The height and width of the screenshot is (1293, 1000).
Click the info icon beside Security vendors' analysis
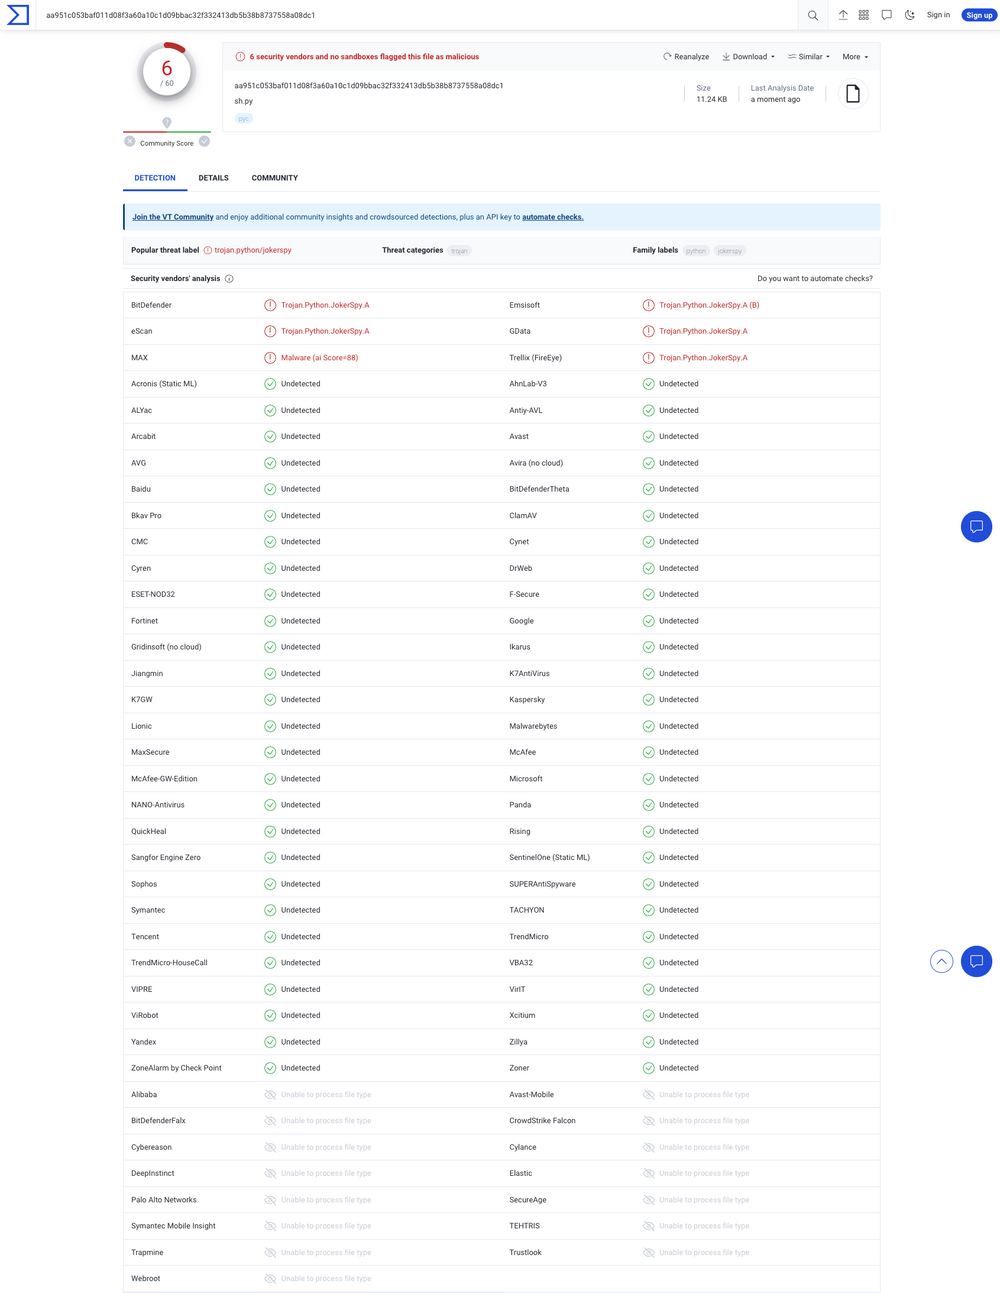pyautogui.click(x=230, y=278)
